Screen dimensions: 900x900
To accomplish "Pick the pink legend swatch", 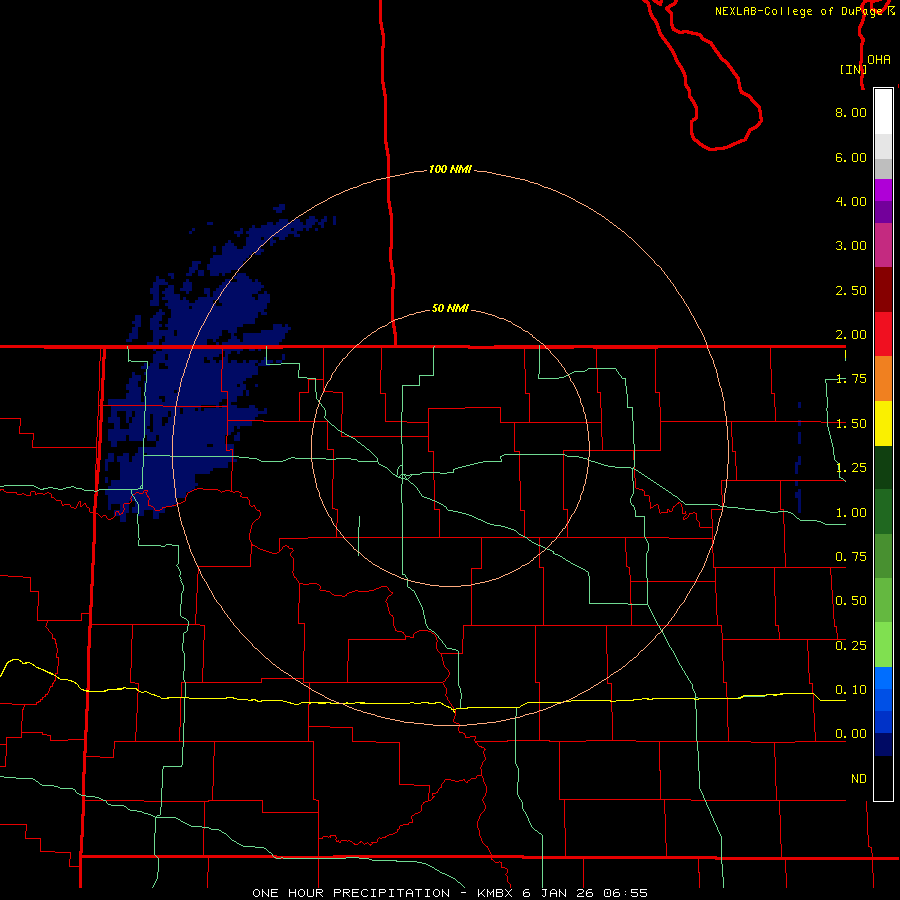I will coord(883,245).
